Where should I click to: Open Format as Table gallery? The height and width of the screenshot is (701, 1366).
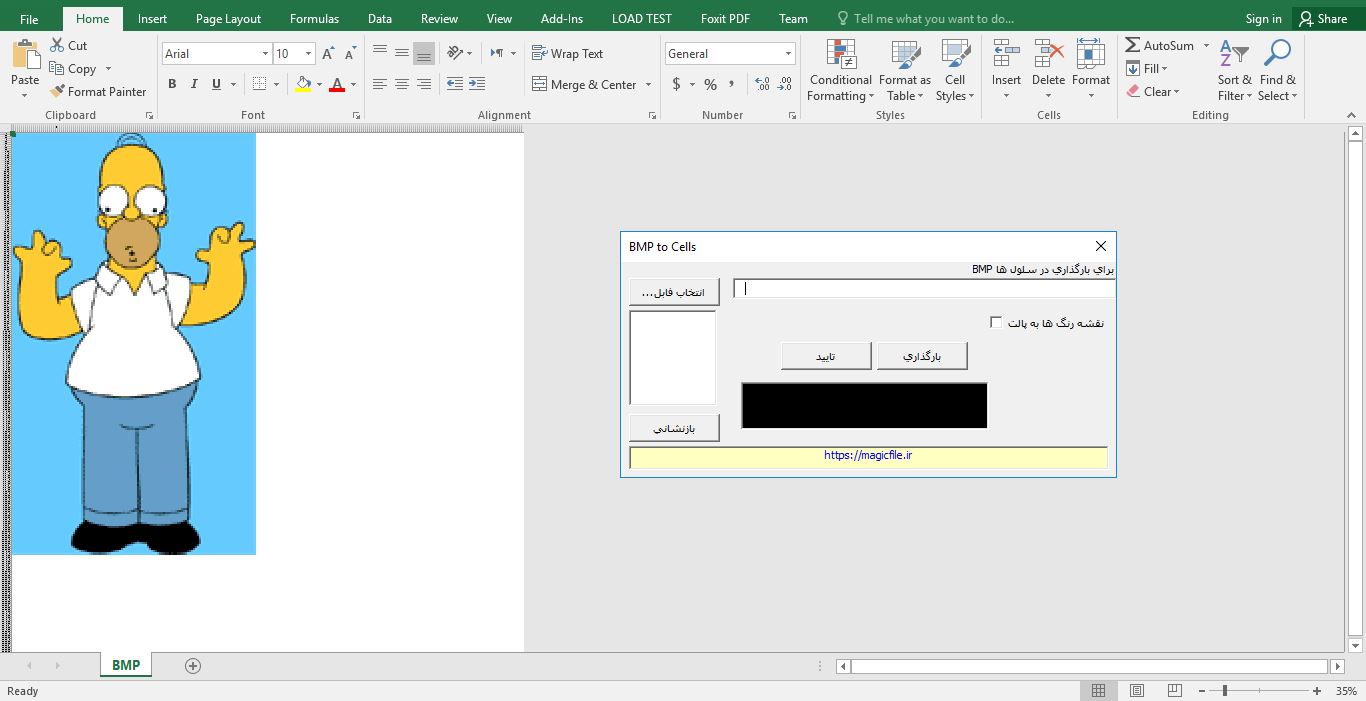(905, 70)
